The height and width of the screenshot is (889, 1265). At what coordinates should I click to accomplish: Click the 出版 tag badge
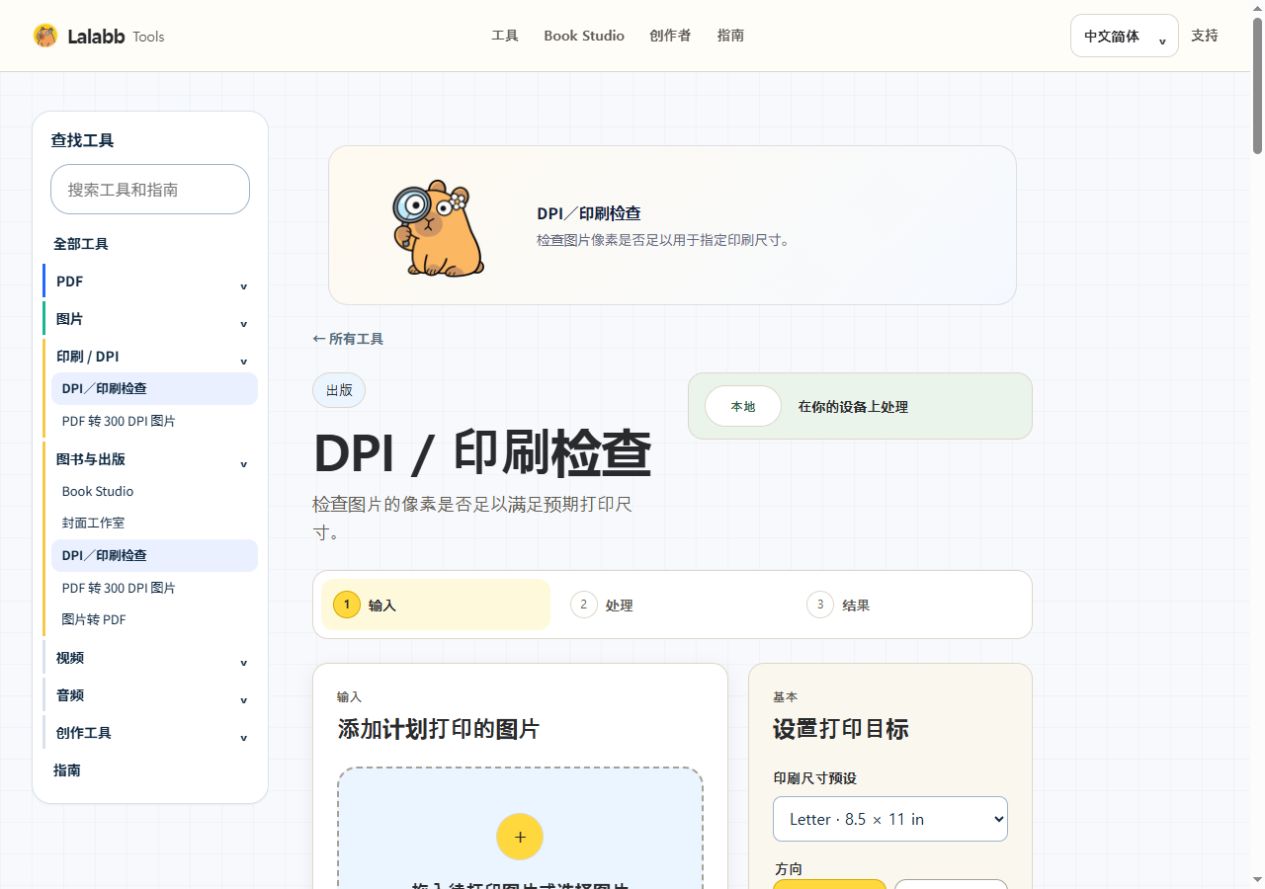339,390
